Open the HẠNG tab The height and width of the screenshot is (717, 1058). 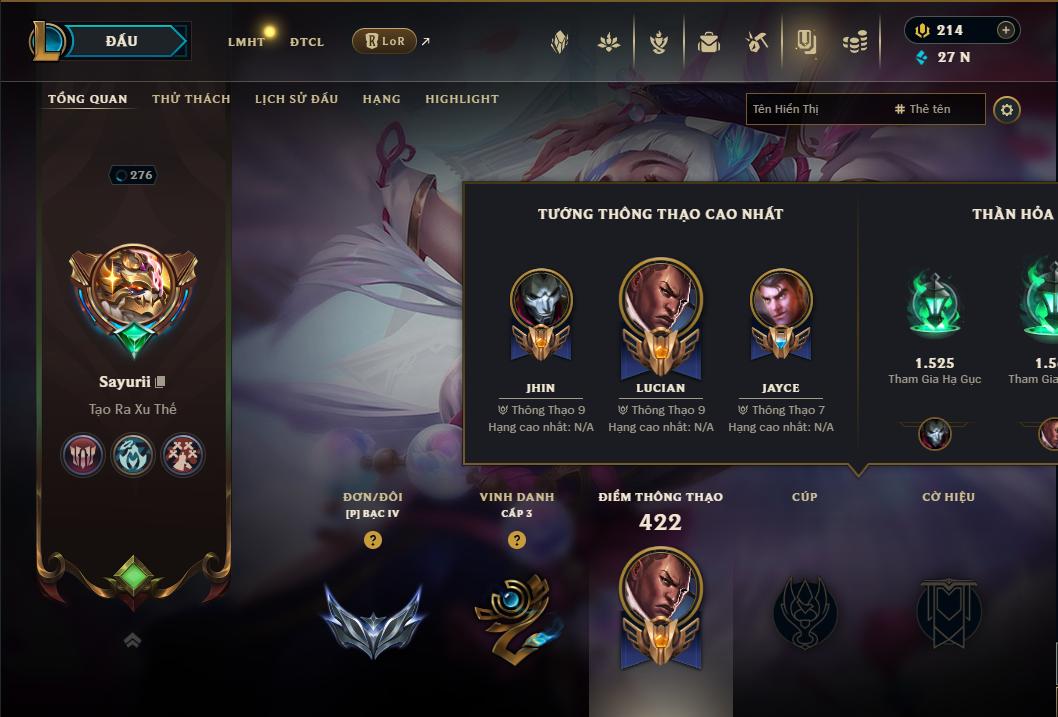point(381,99)
